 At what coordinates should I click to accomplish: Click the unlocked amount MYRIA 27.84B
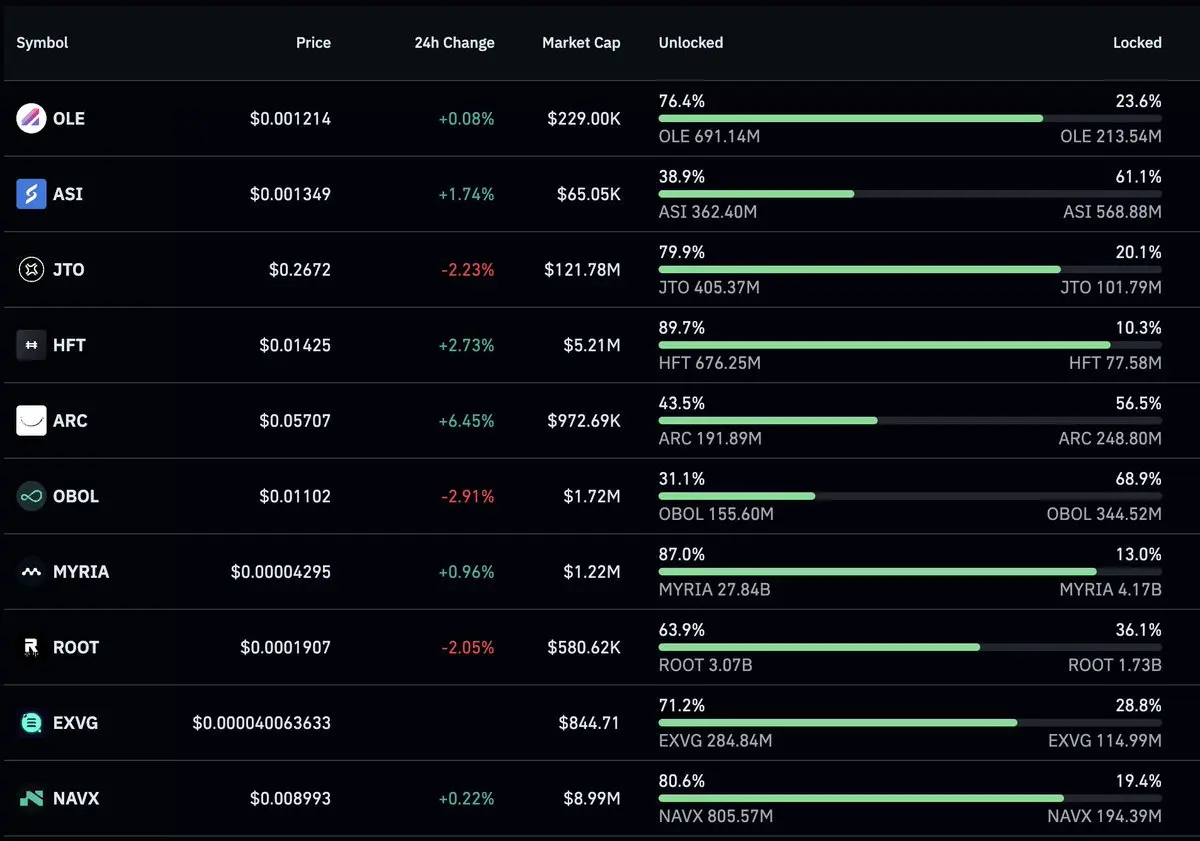(x=714, y=590)
